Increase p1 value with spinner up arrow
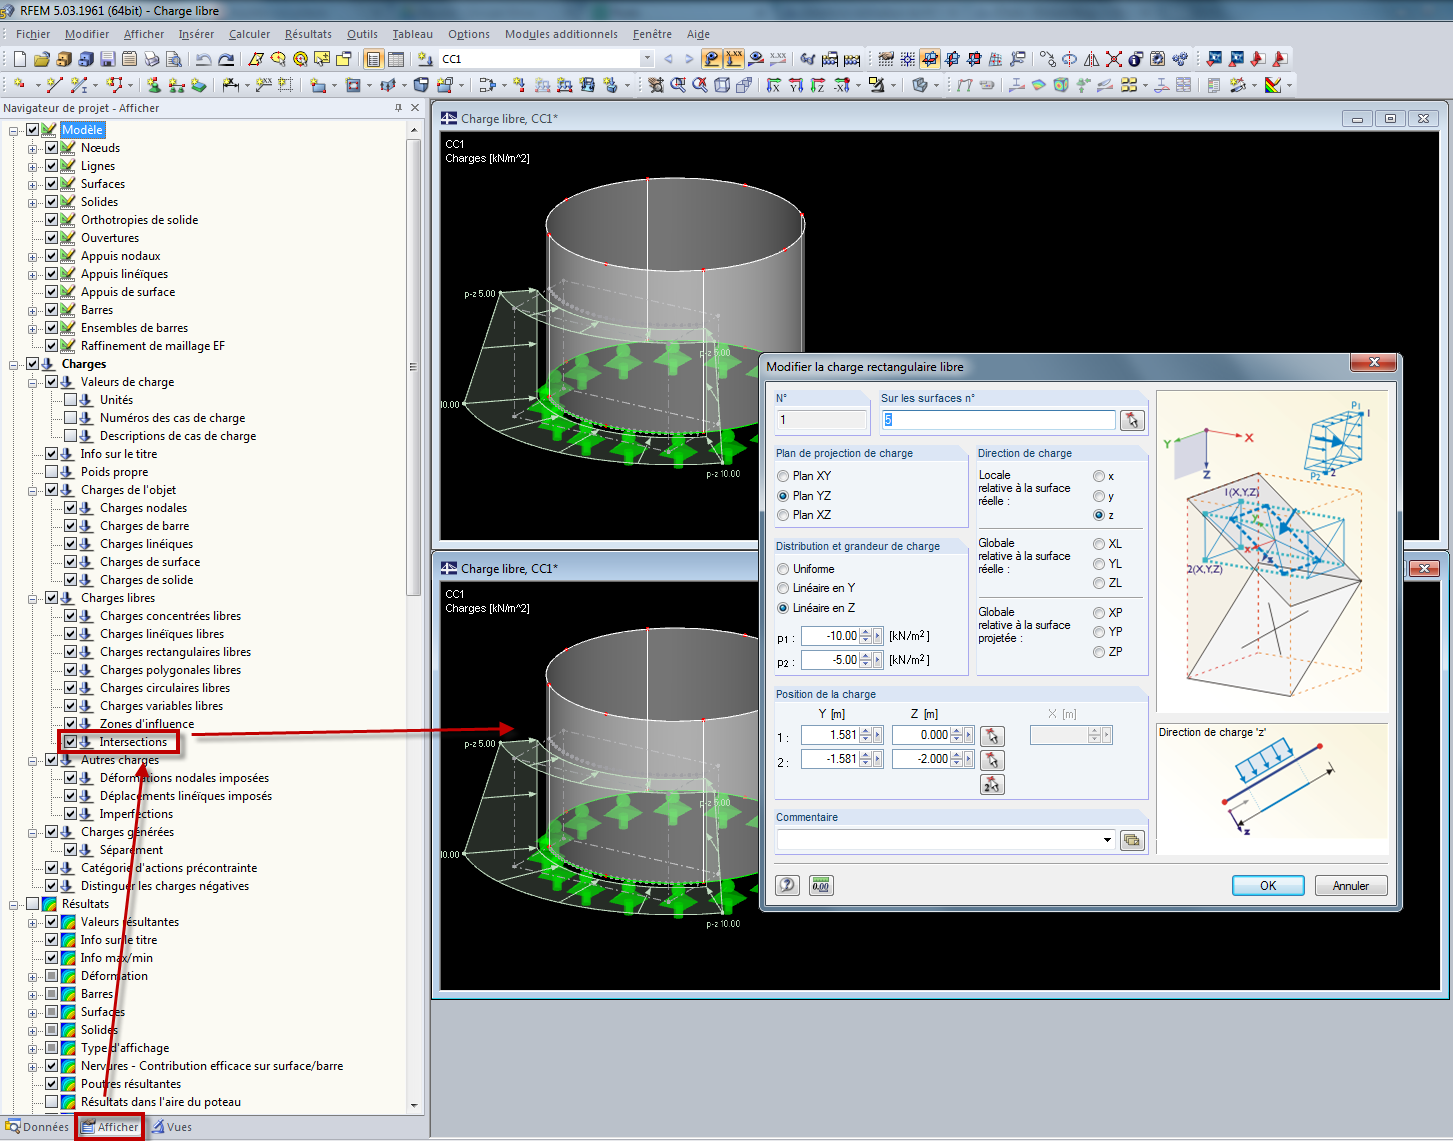Image resolution: width=1453 pixels, height=1141 pixels. (866, 632)
